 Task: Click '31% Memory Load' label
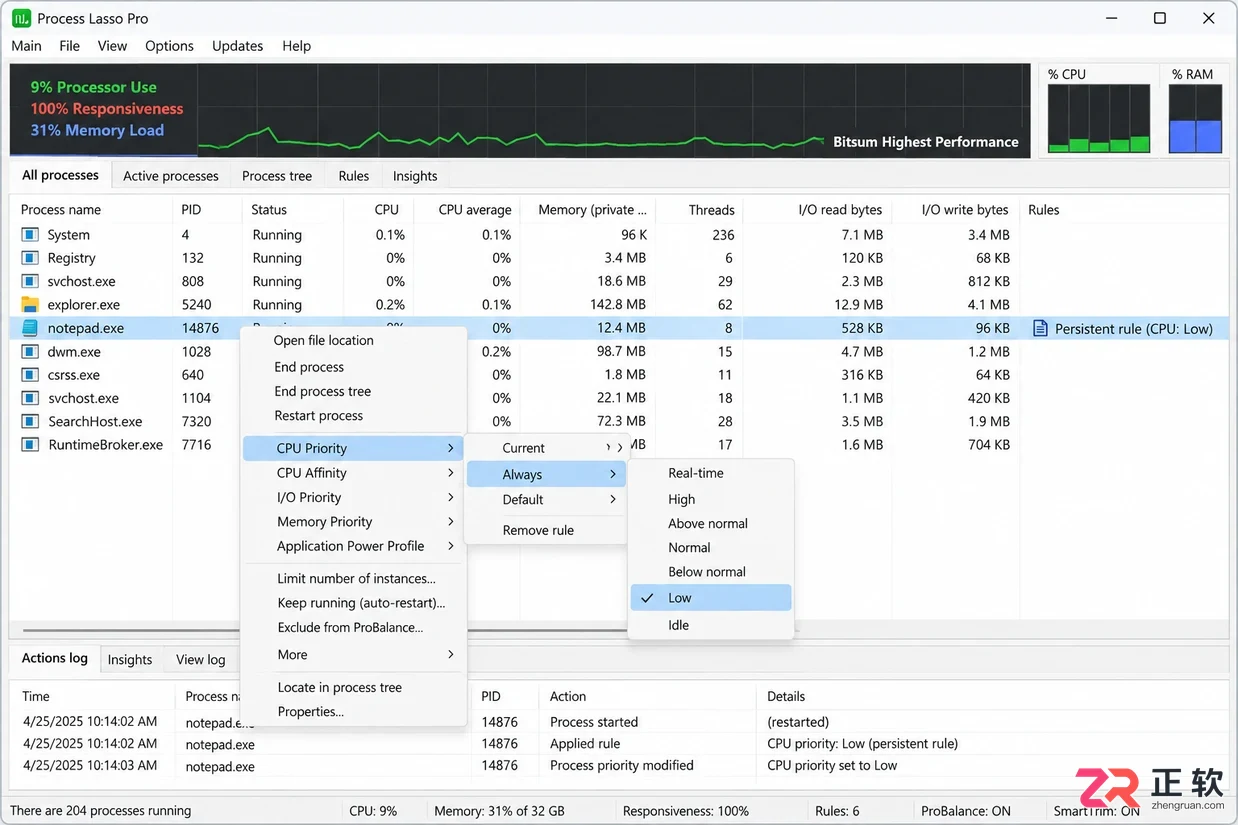pos(97,131)
